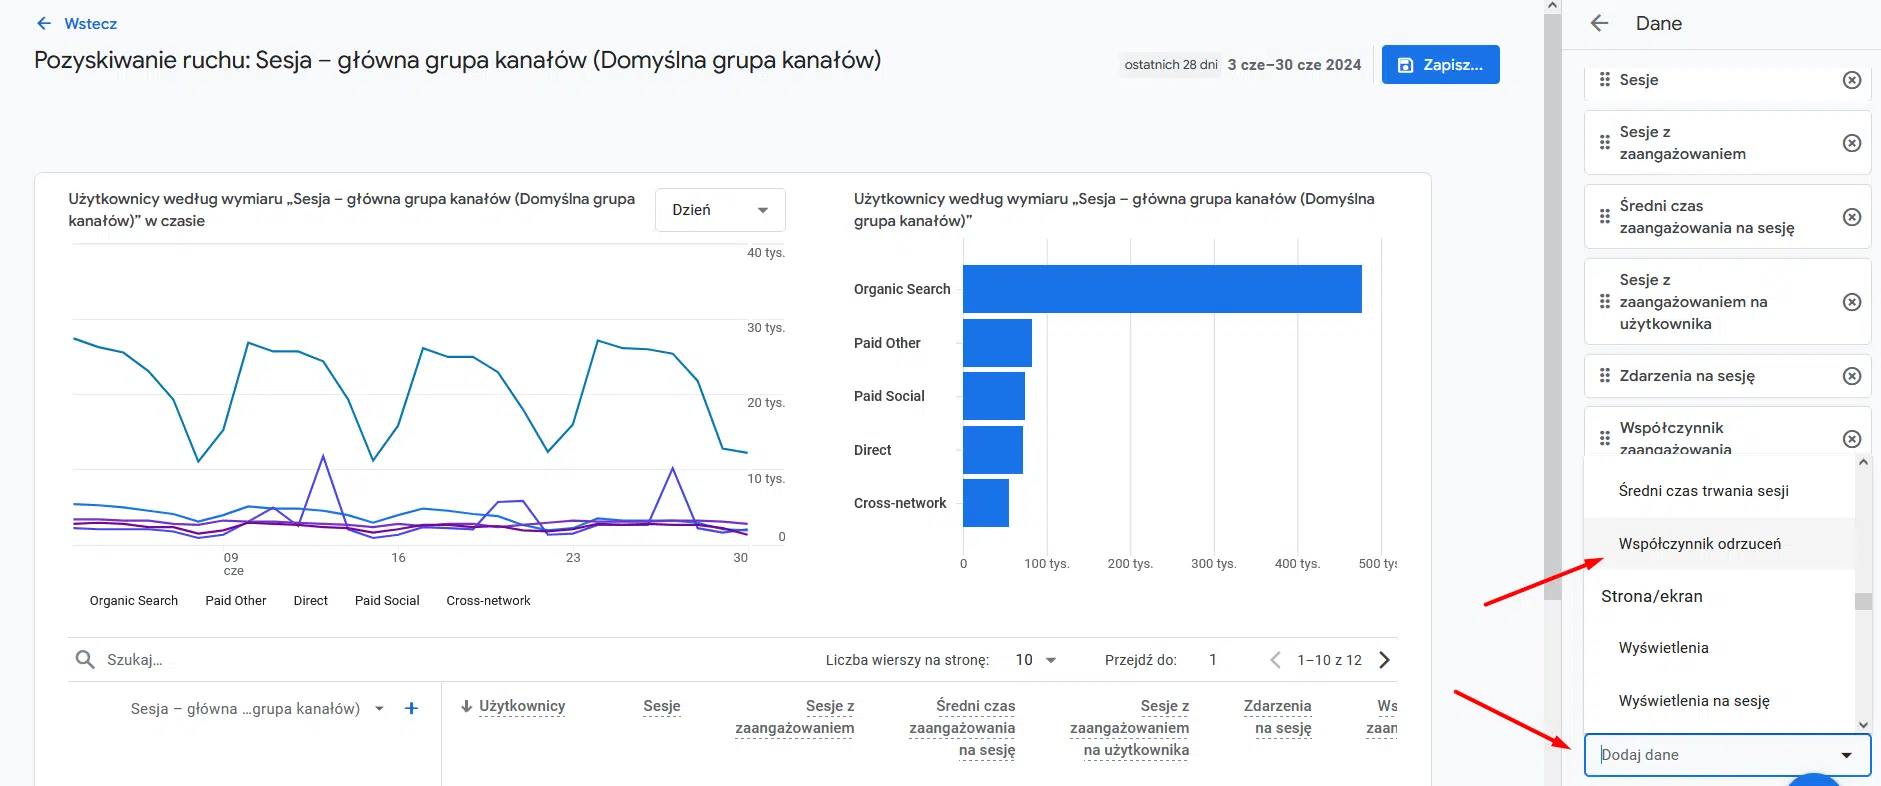Sort by Sesje z zaangażowaniem column

[795, 717]
